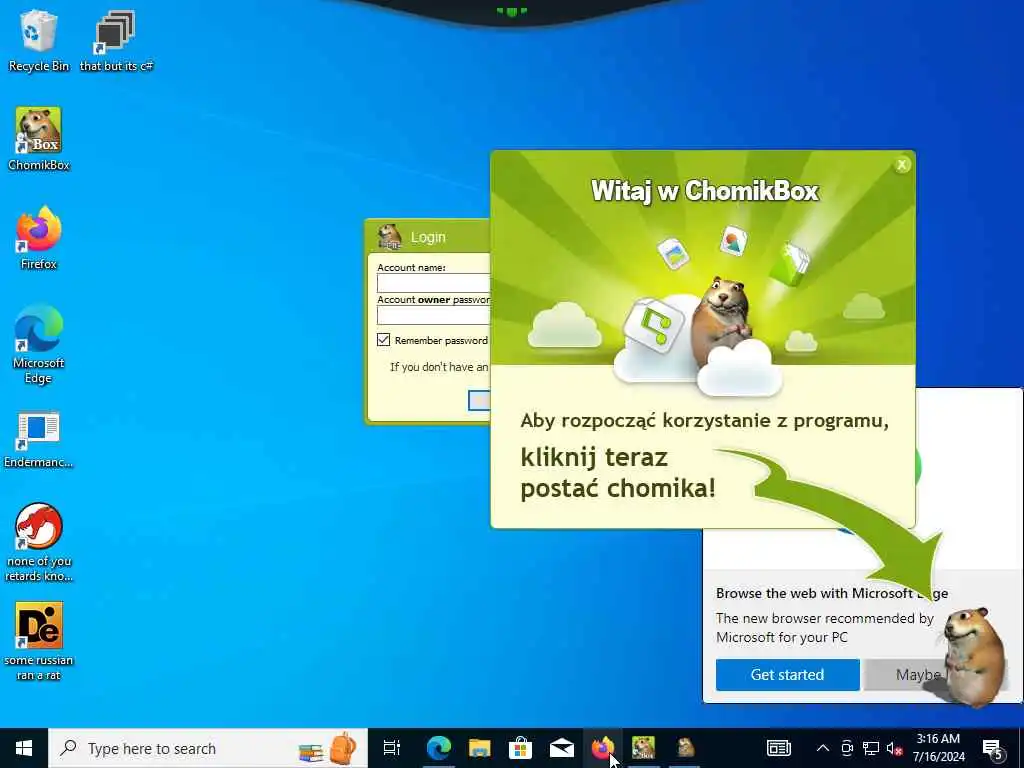Select the 'that but its c#' desktop shortcut
This screenshot has width=1024, height=768.
pyautogui.click(x=116, y=39)
